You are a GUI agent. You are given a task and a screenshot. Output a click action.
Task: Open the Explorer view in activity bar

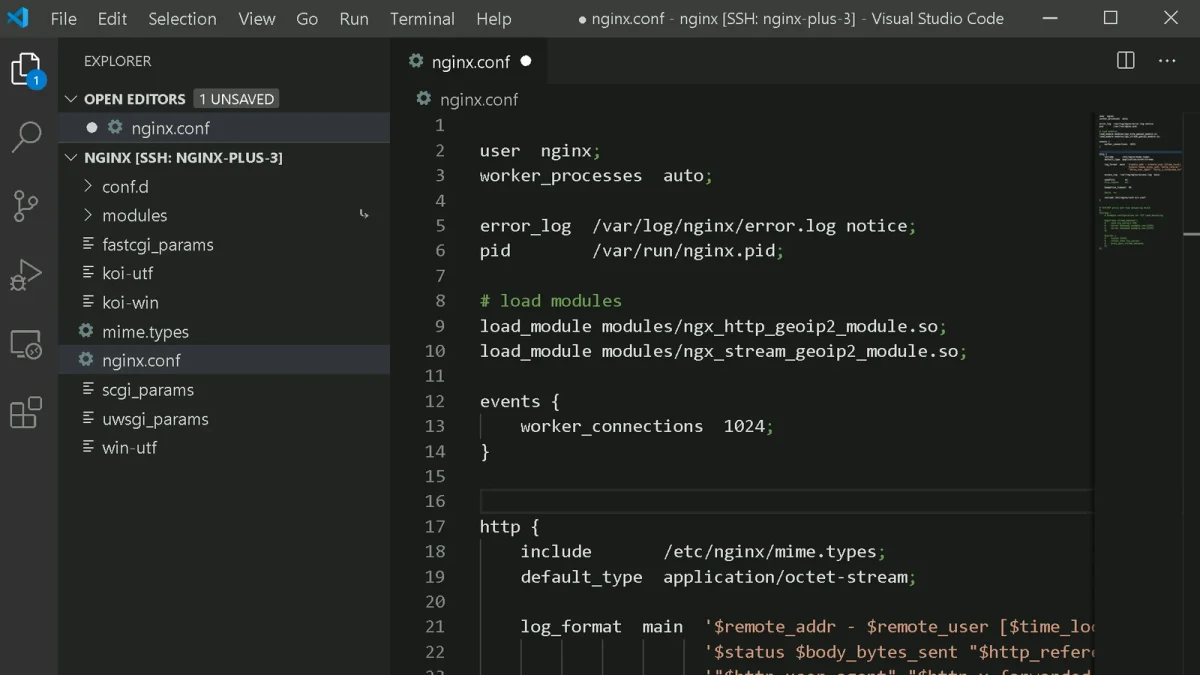coord(27,70)
